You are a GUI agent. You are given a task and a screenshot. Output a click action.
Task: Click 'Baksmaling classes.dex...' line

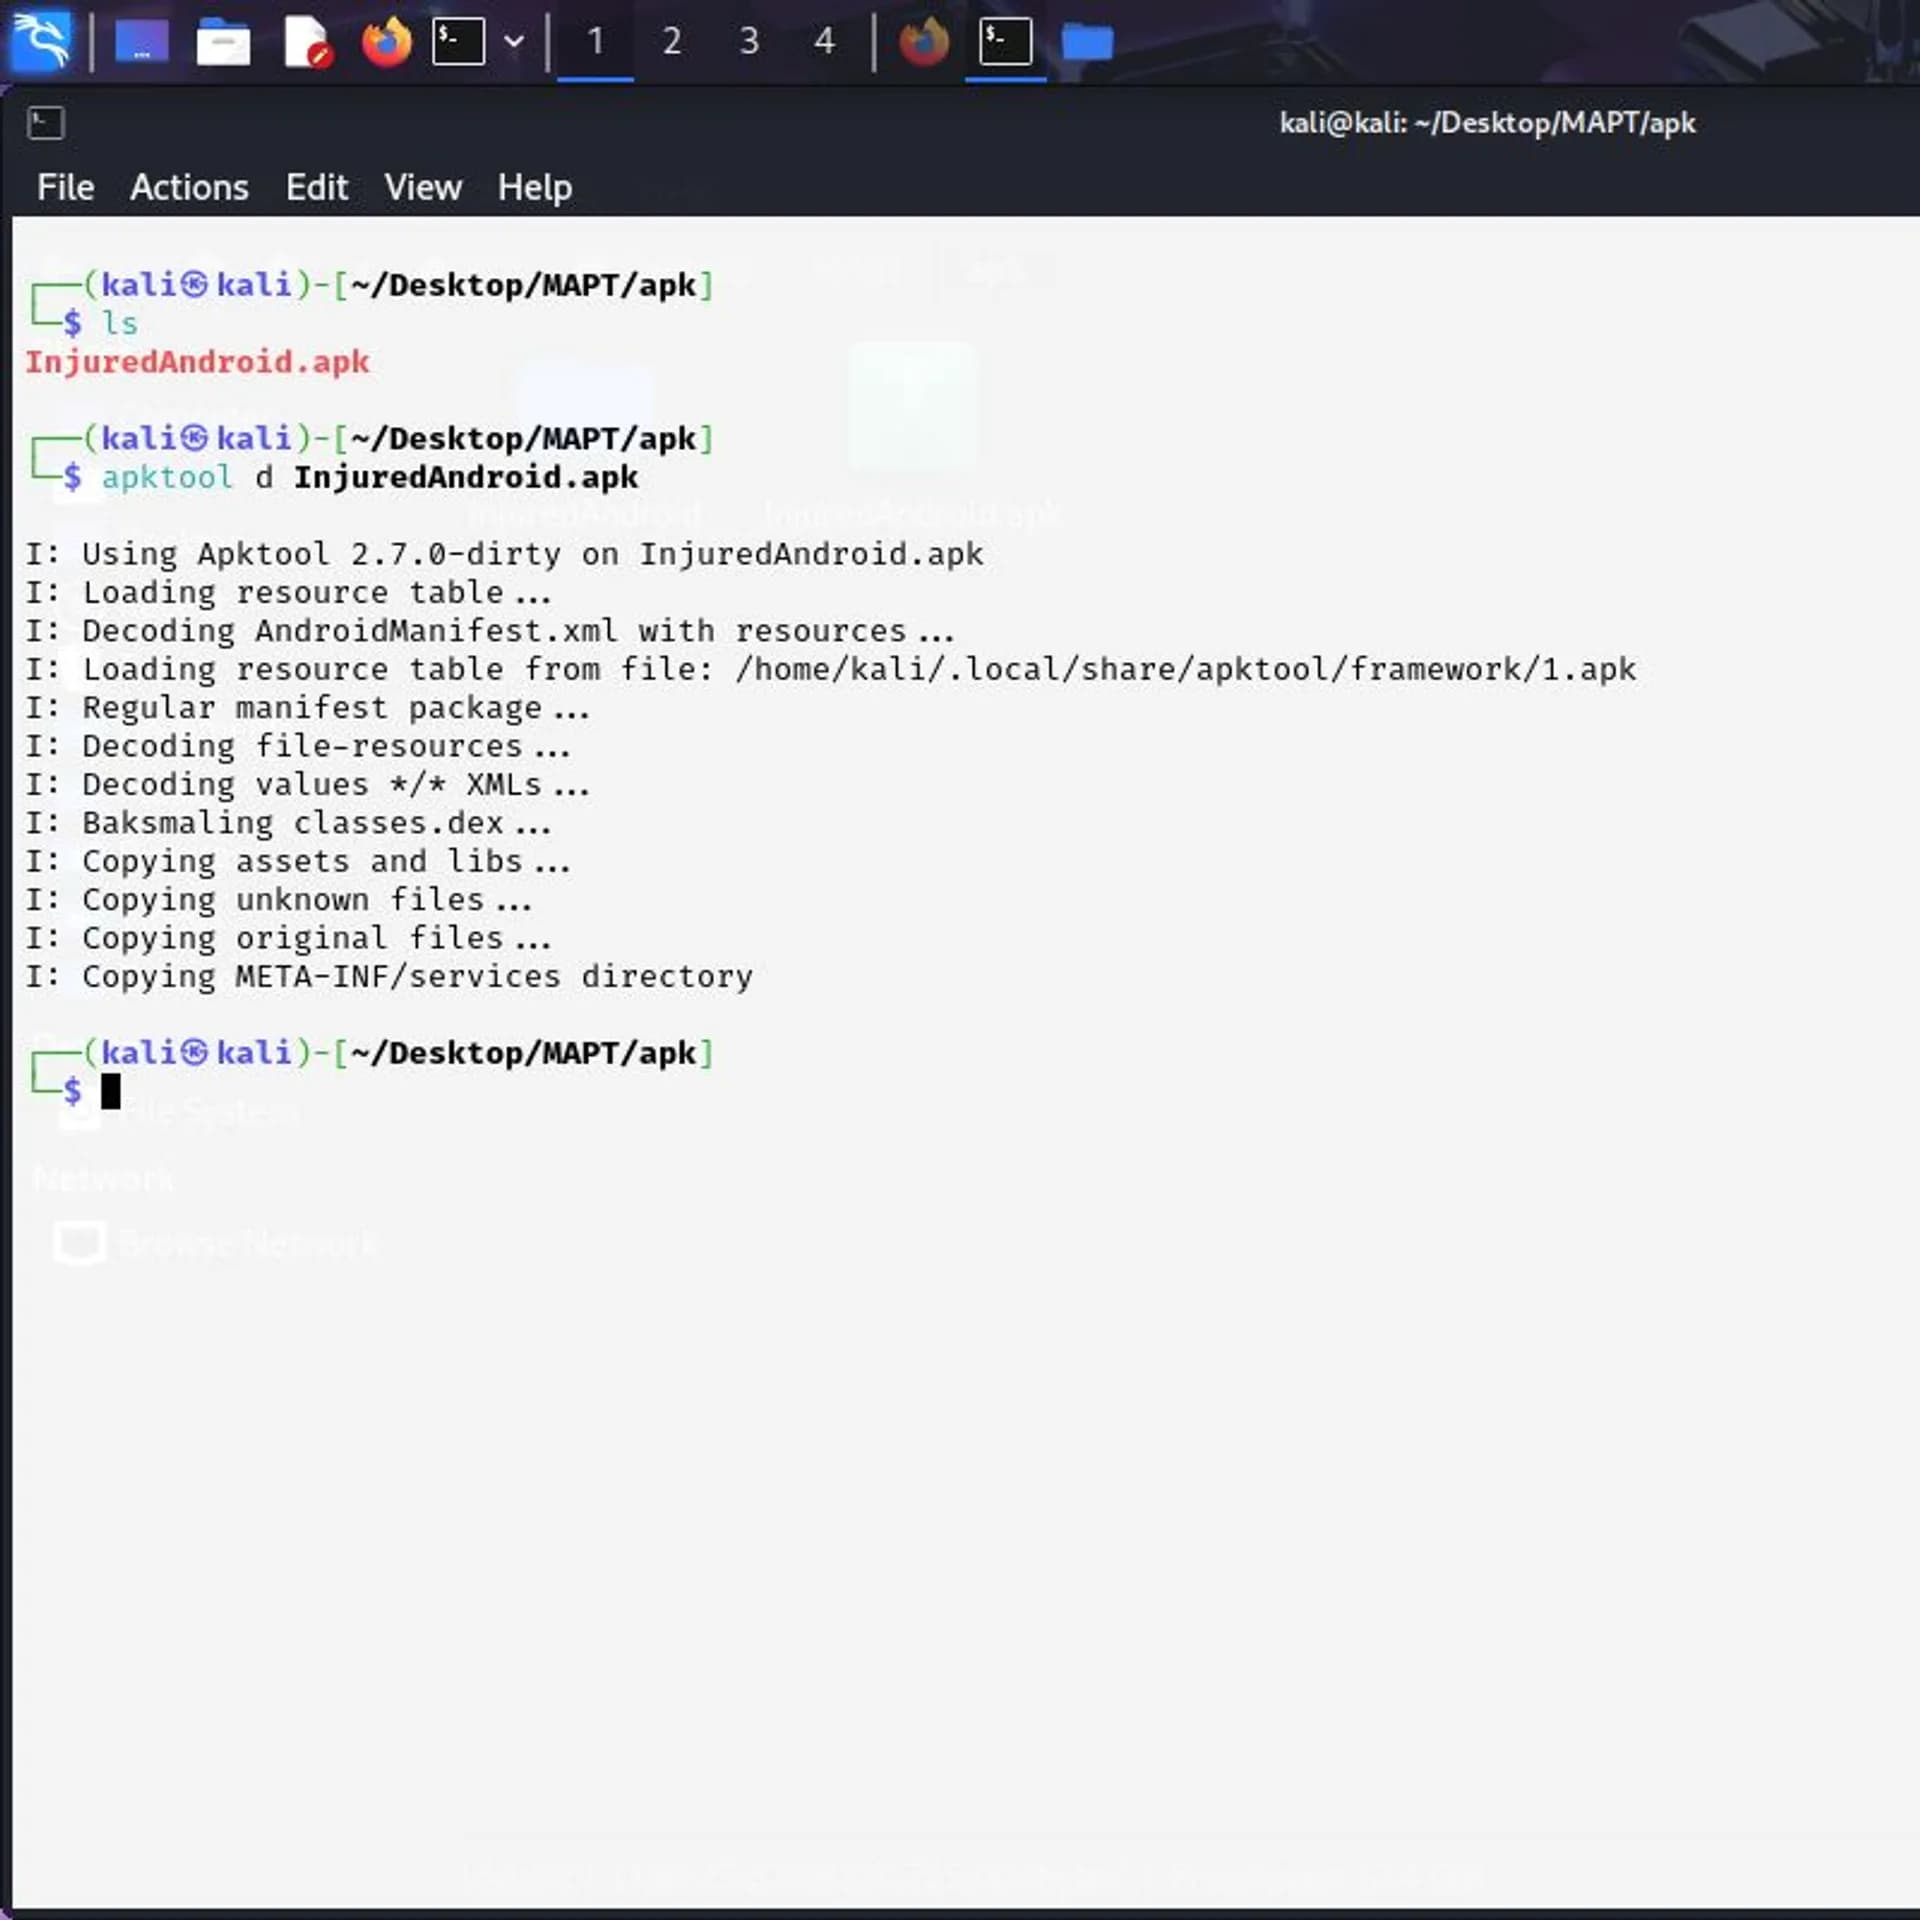pos(288,822)
